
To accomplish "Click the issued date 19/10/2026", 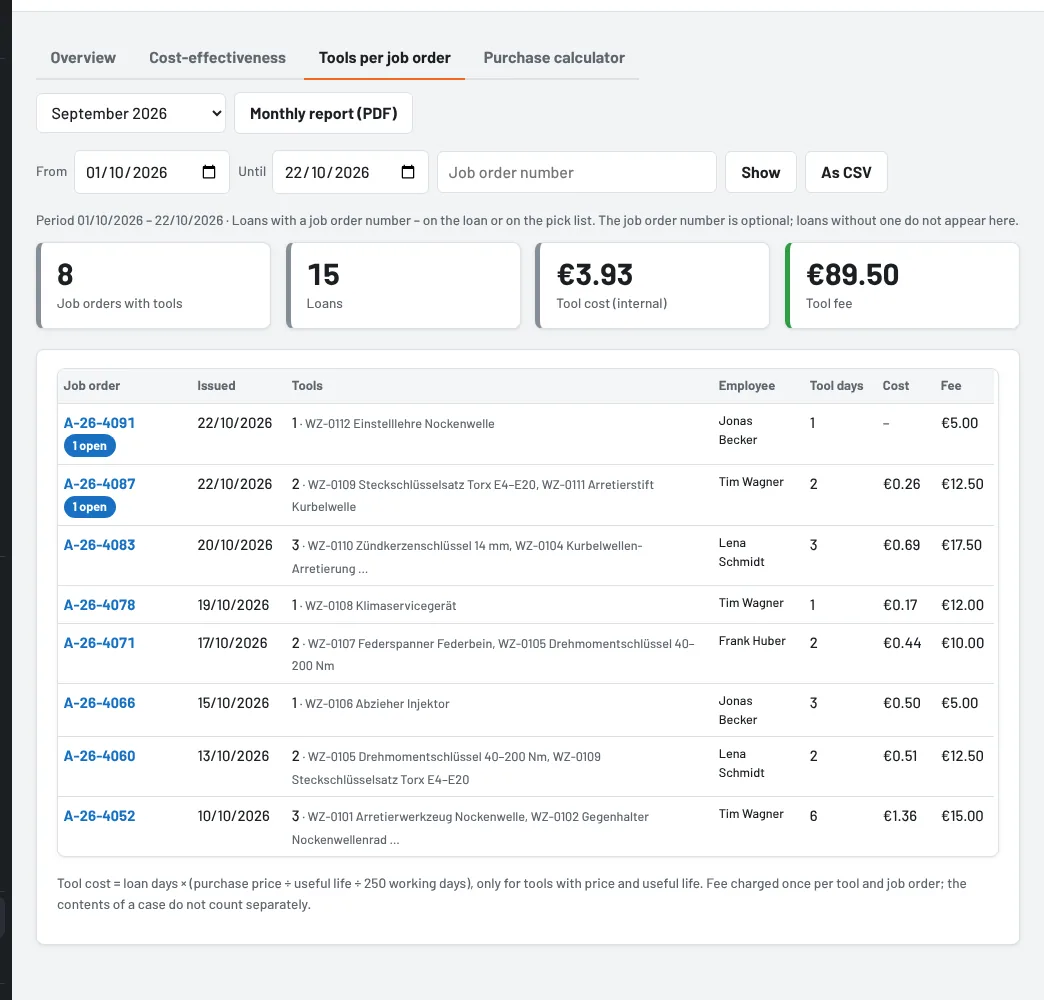I will pyautogui.click(x=233, y=605).
